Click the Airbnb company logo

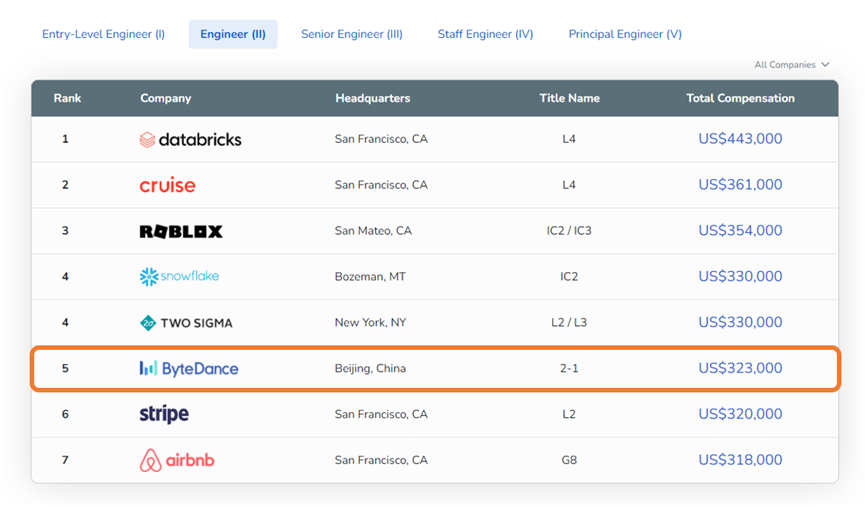[177, 460]
